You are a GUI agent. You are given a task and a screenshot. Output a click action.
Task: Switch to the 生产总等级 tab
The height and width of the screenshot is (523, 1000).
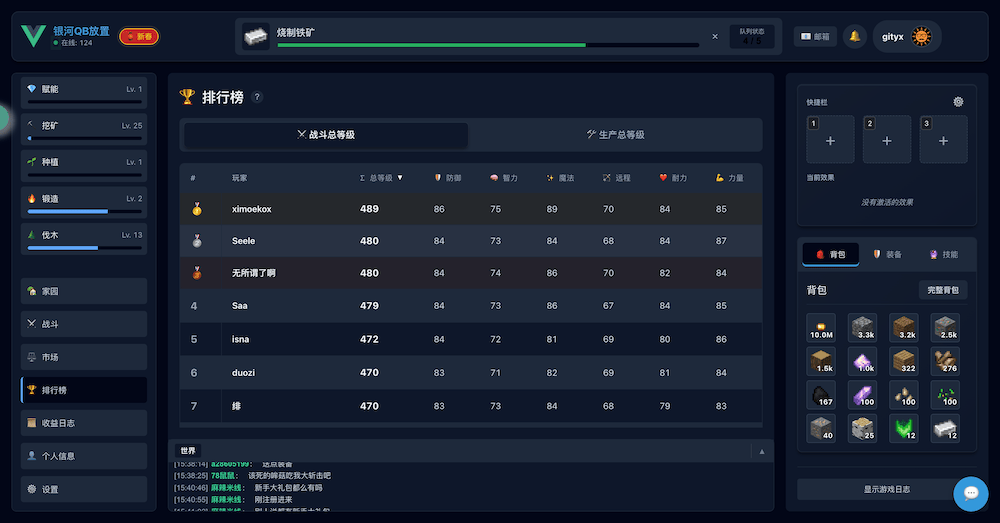click(616, 135)
